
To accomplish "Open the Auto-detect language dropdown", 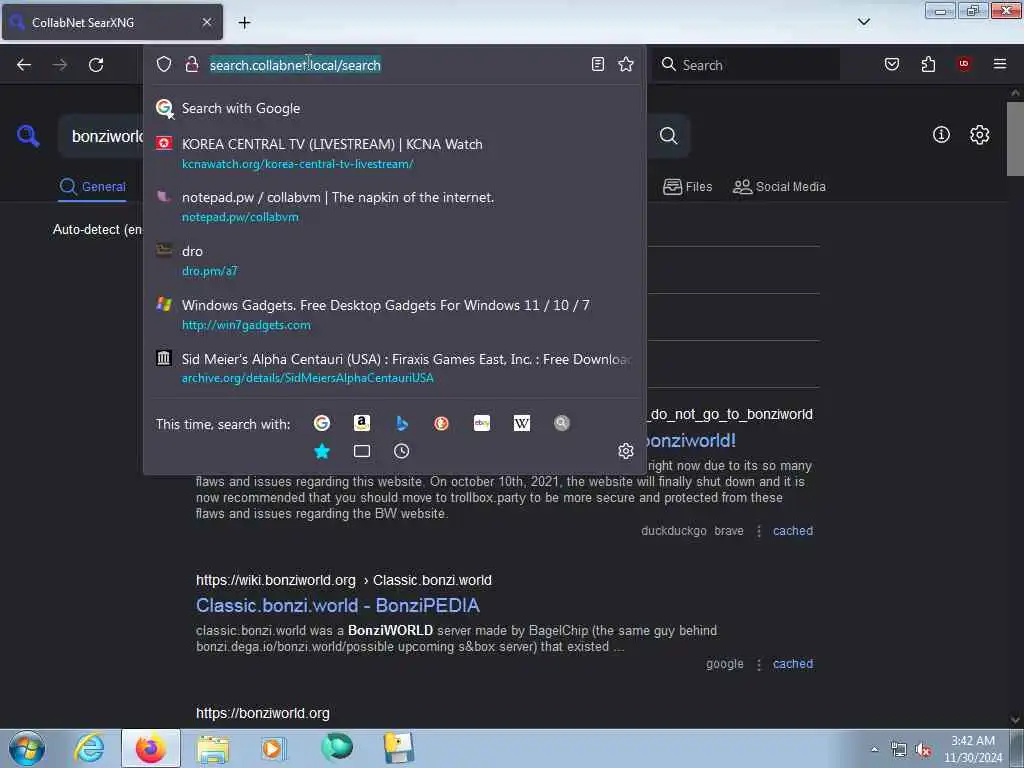I will [x=98, y=230].
